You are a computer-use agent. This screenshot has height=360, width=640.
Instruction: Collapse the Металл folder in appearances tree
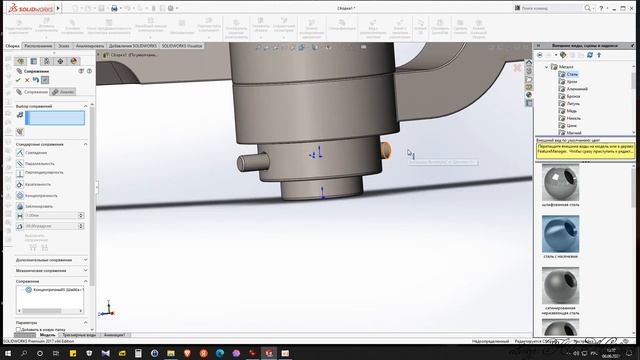547,67
